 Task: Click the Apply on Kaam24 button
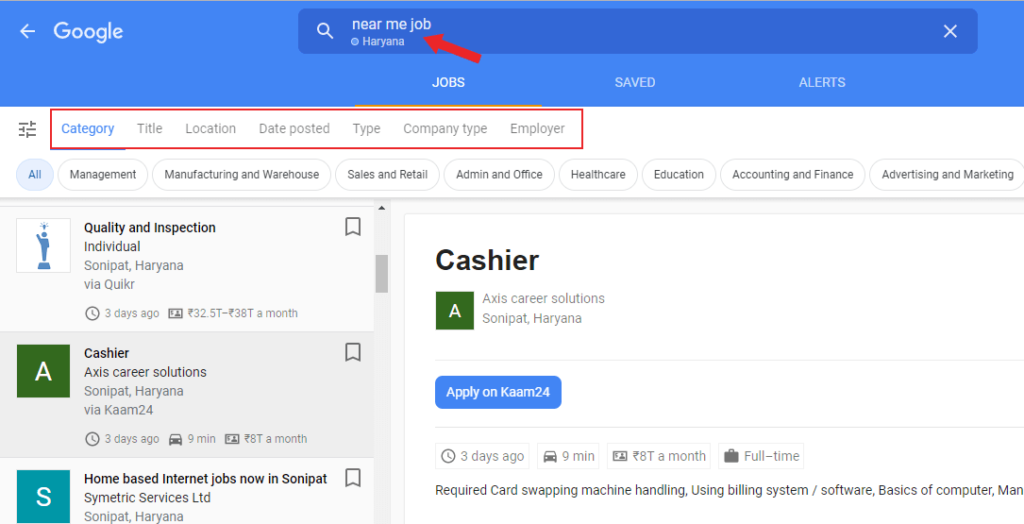[498, 392]
